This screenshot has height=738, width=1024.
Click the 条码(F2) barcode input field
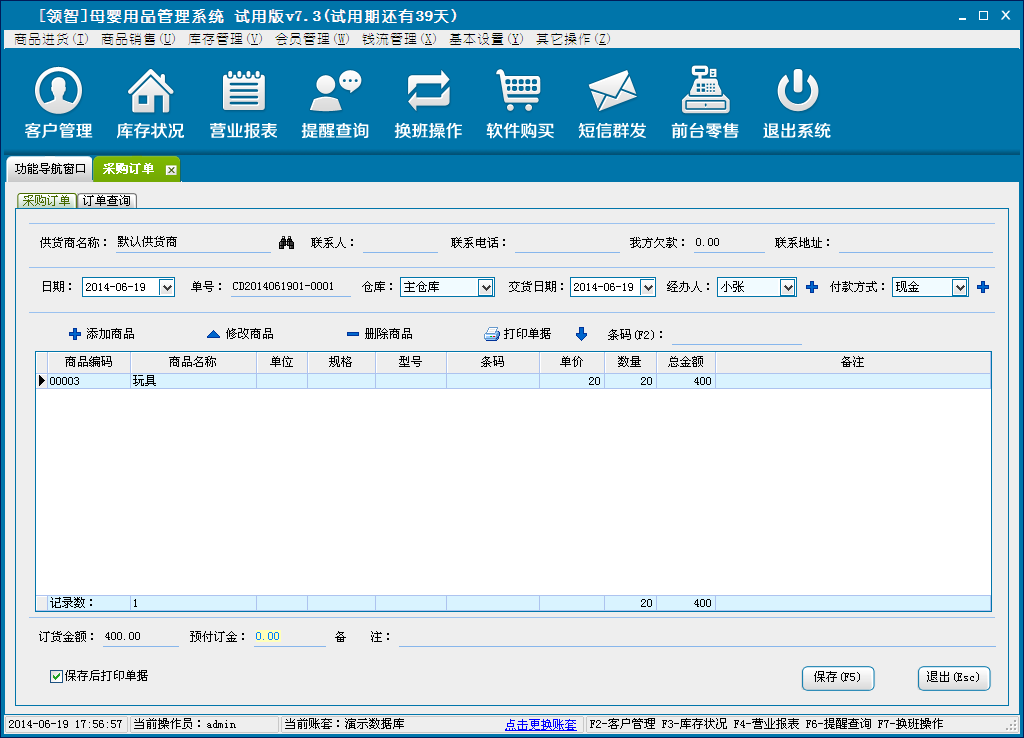[736, 335]
